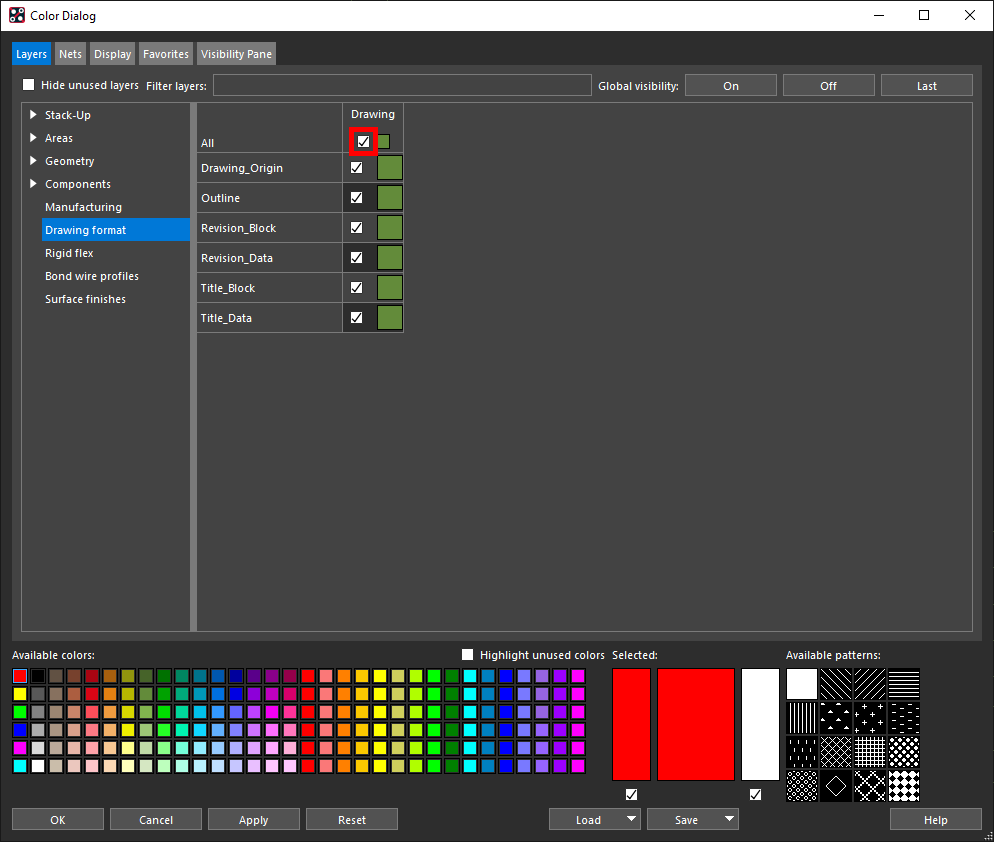The height and width of the screenshot is (842, 994).
Task: Open the Favorites tab
Action: pos(165,54)
